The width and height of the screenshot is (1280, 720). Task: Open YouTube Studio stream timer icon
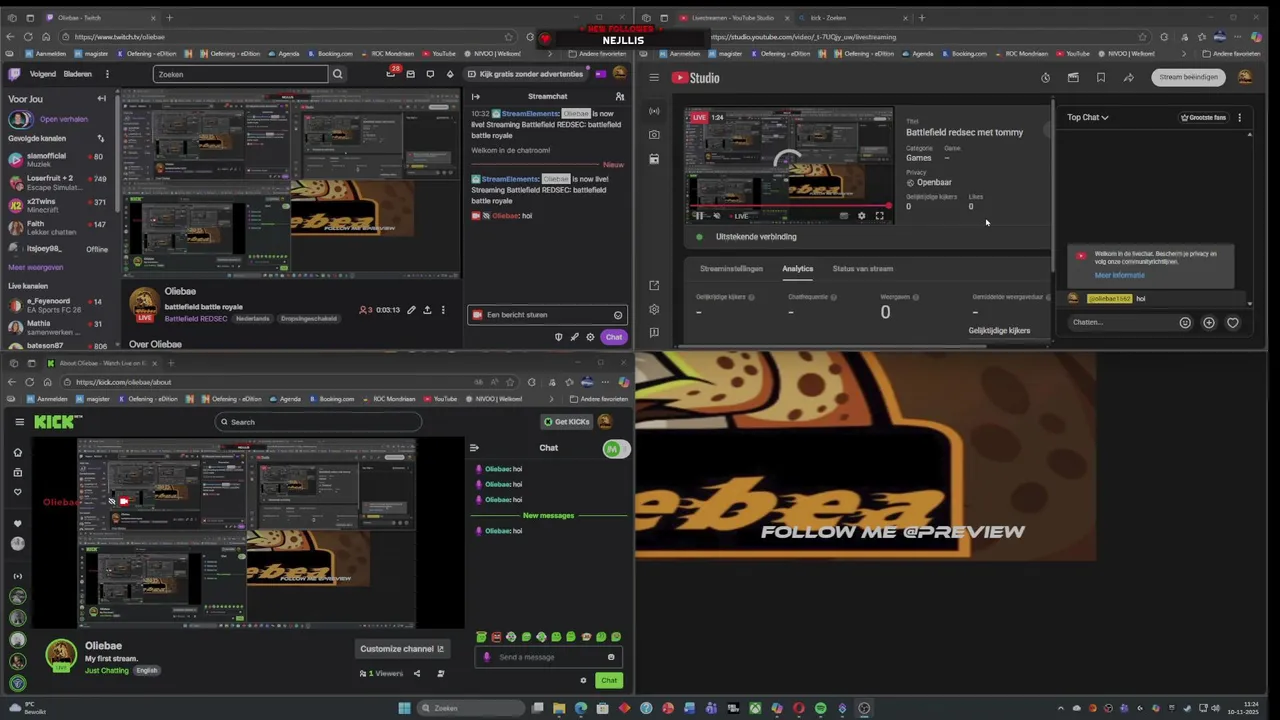1045,77
